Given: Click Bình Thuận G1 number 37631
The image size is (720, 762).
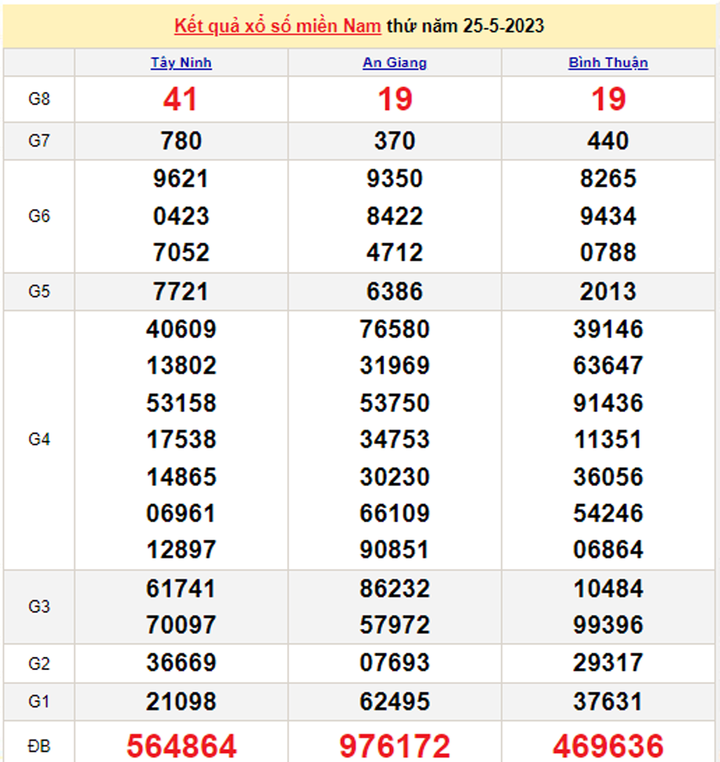Looking at the screenshot, I should (608, 701).
